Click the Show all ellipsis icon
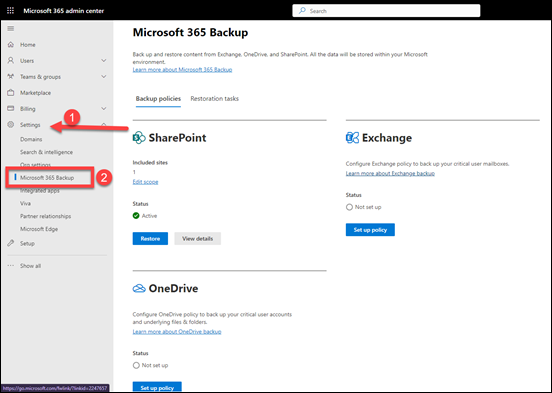The height and width of the screenshot is (393, 552). click(x=11, y=266)
